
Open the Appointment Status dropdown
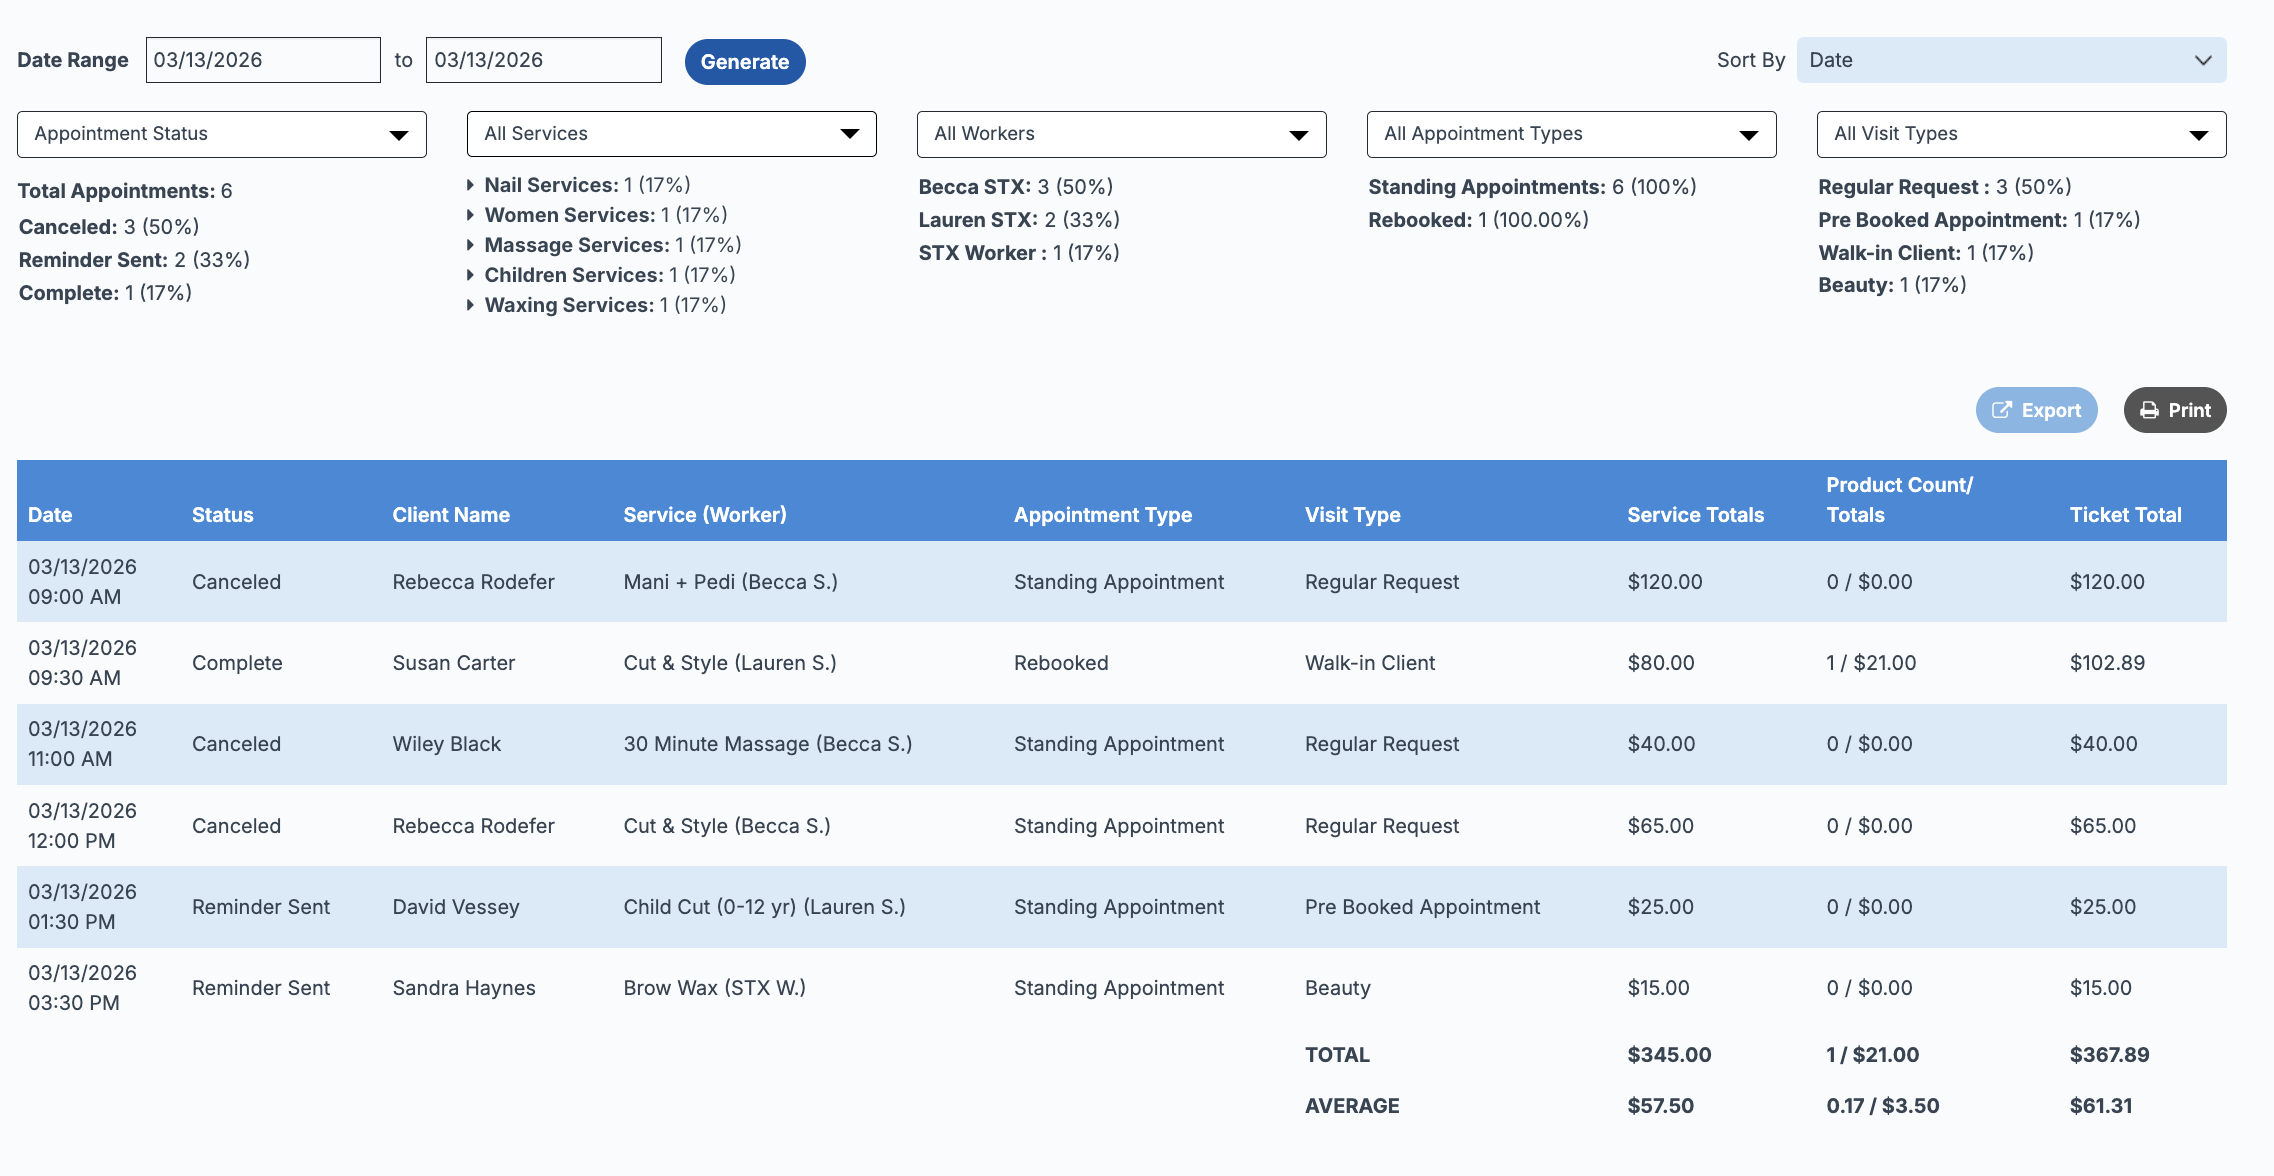coord(222,134)
